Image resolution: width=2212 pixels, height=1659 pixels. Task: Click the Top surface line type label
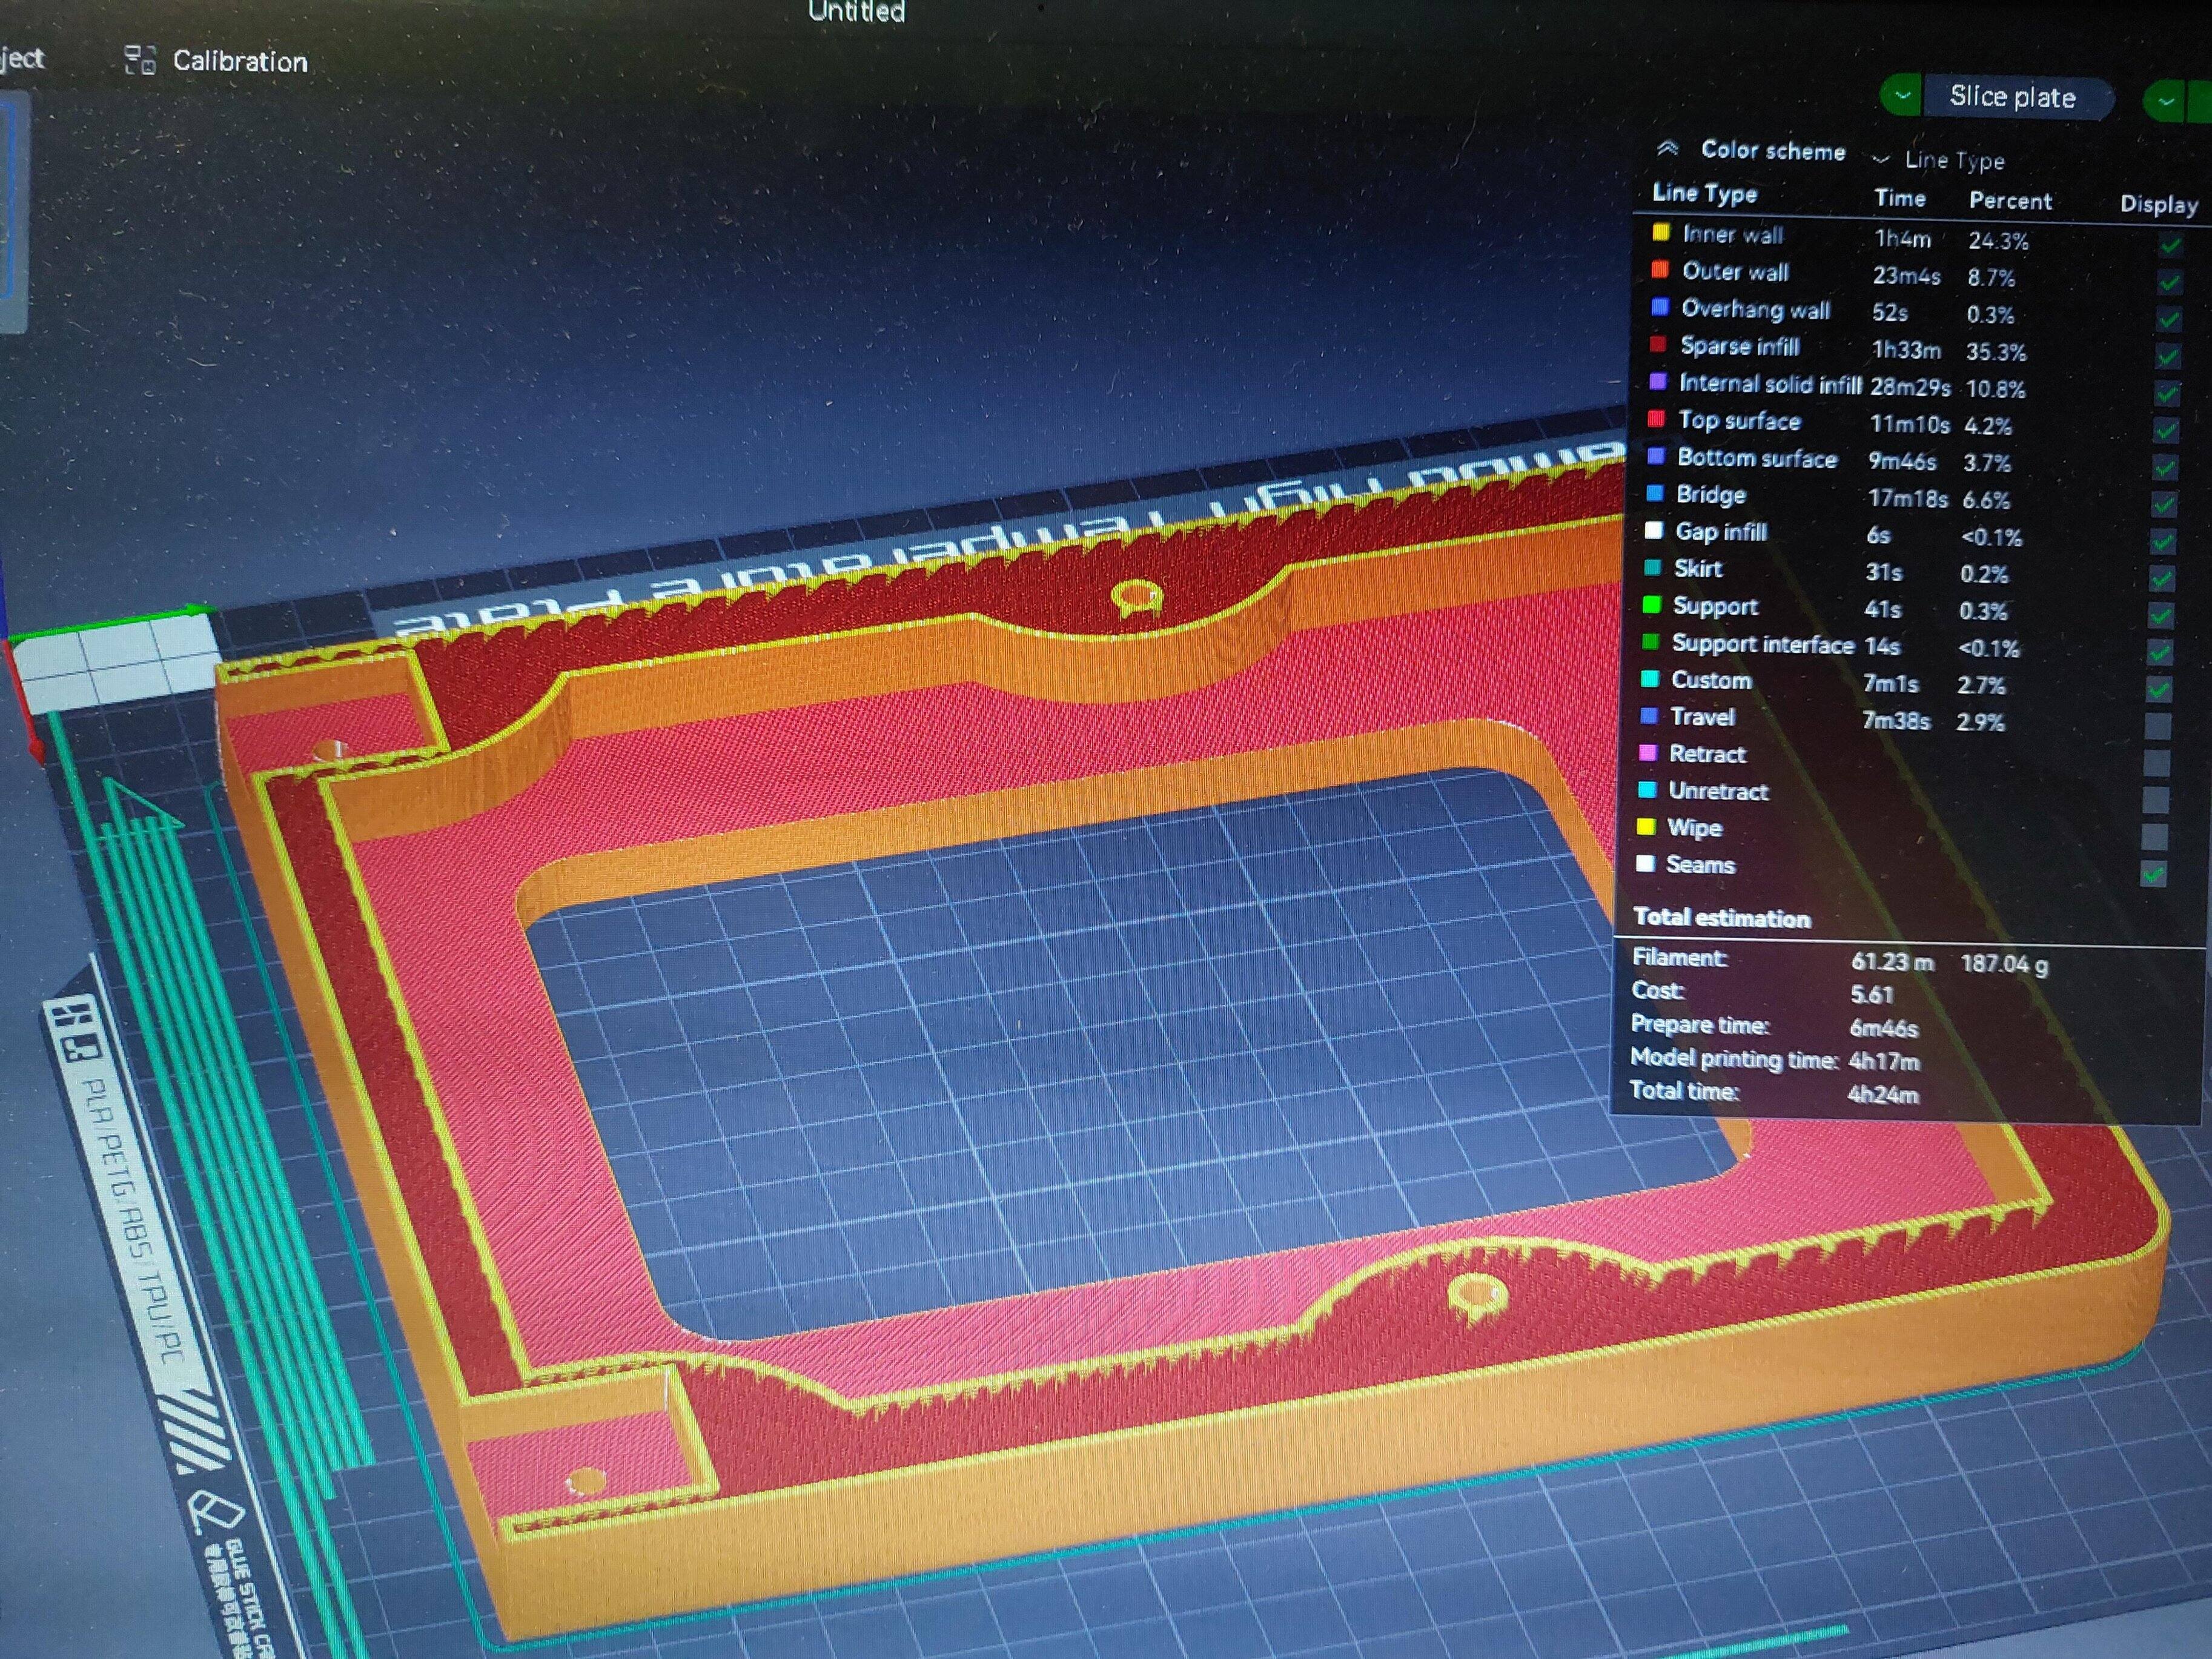[1739, 420]
